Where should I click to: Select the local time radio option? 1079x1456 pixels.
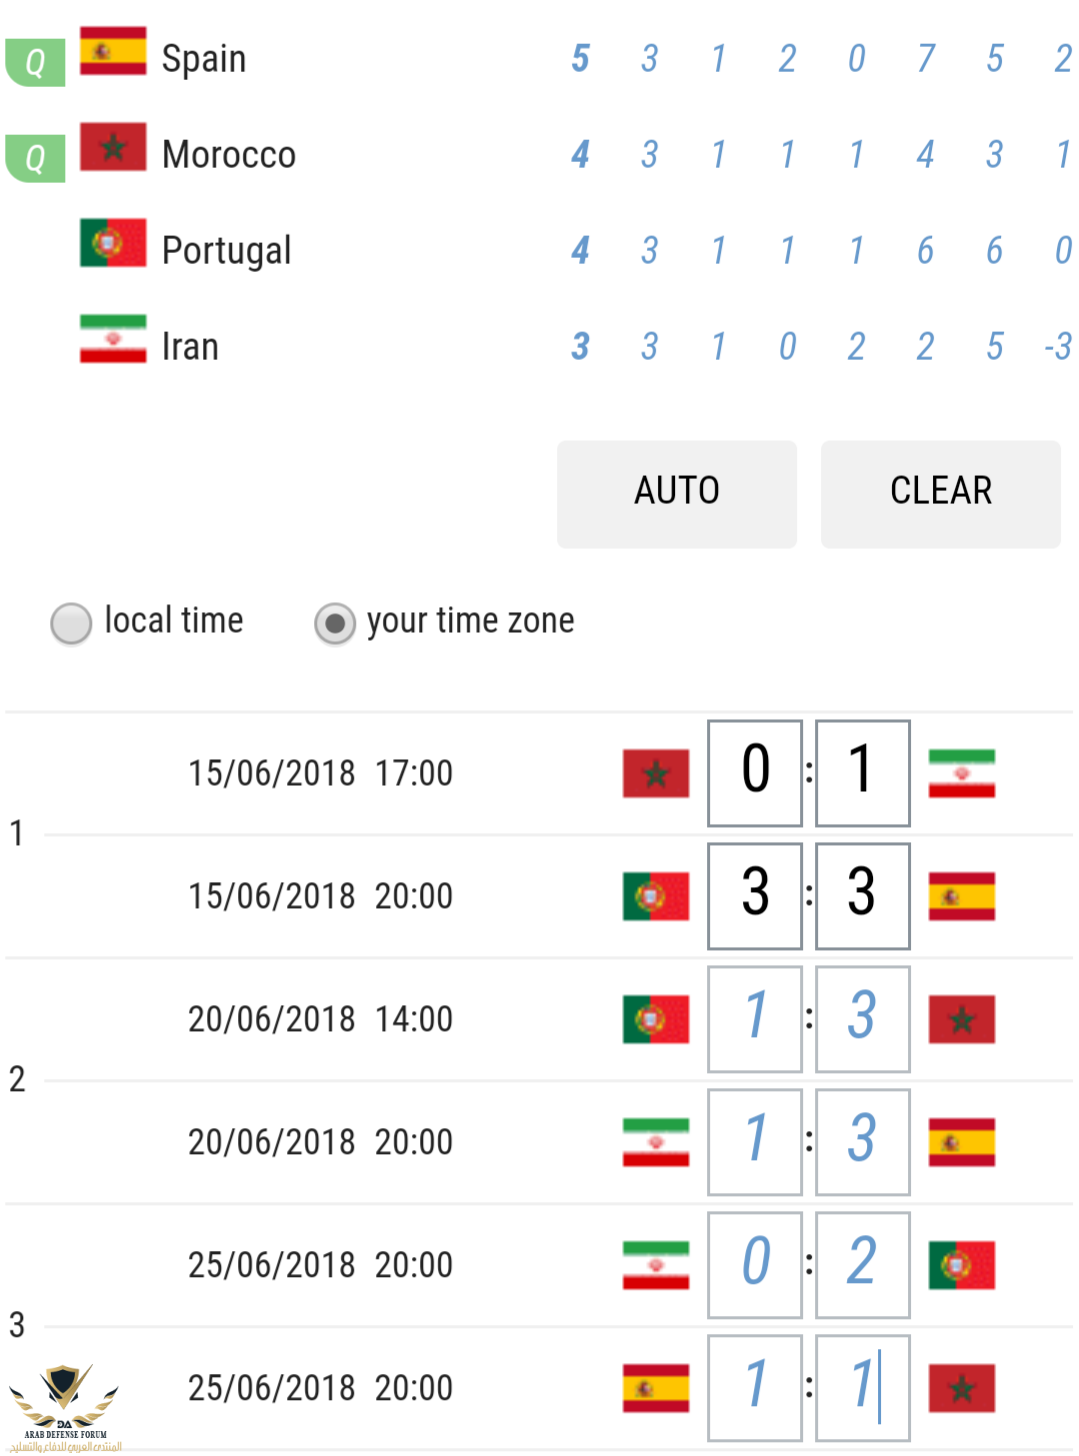71,623
